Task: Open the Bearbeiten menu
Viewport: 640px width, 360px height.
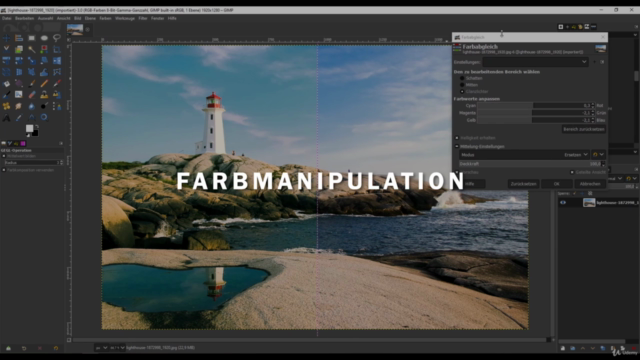Action: 24,18
